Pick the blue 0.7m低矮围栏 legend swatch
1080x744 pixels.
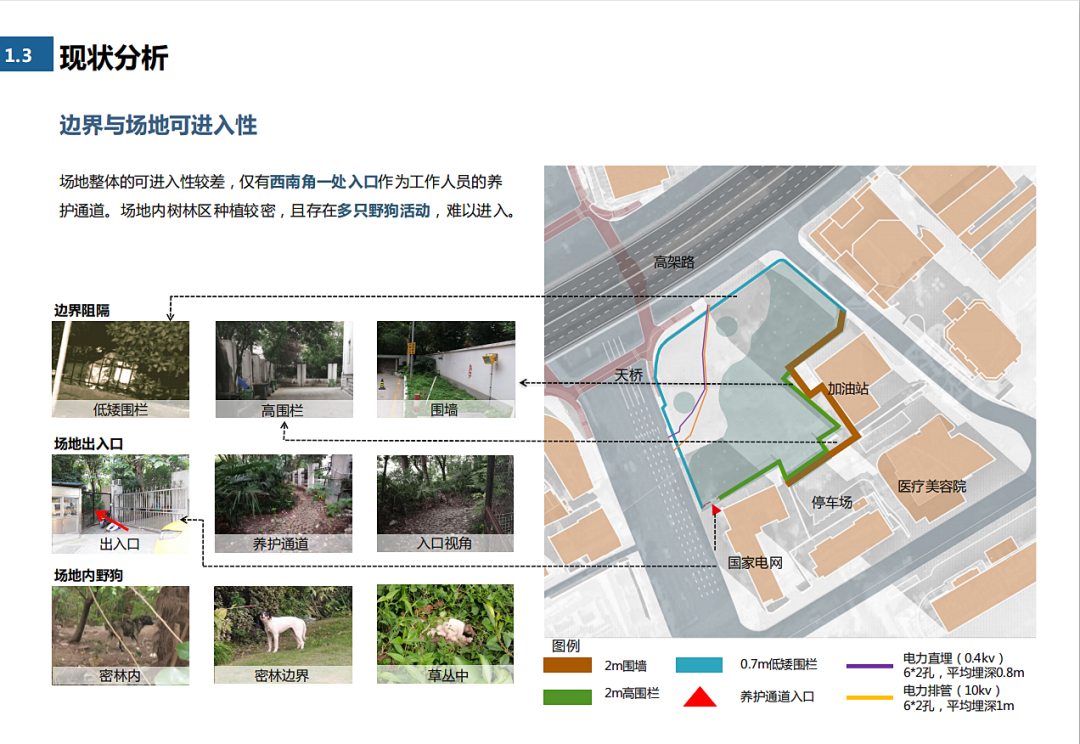tap(699, 665)
